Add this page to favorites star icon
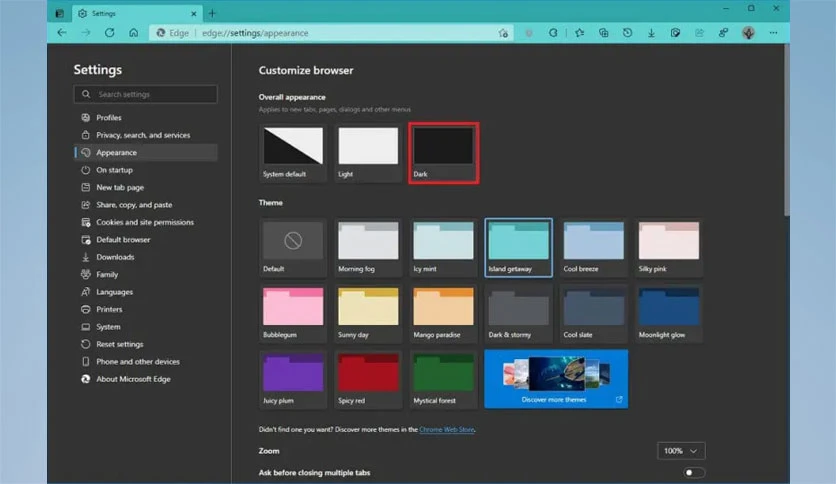The image size is (836, 484). [x=503, y=33]
